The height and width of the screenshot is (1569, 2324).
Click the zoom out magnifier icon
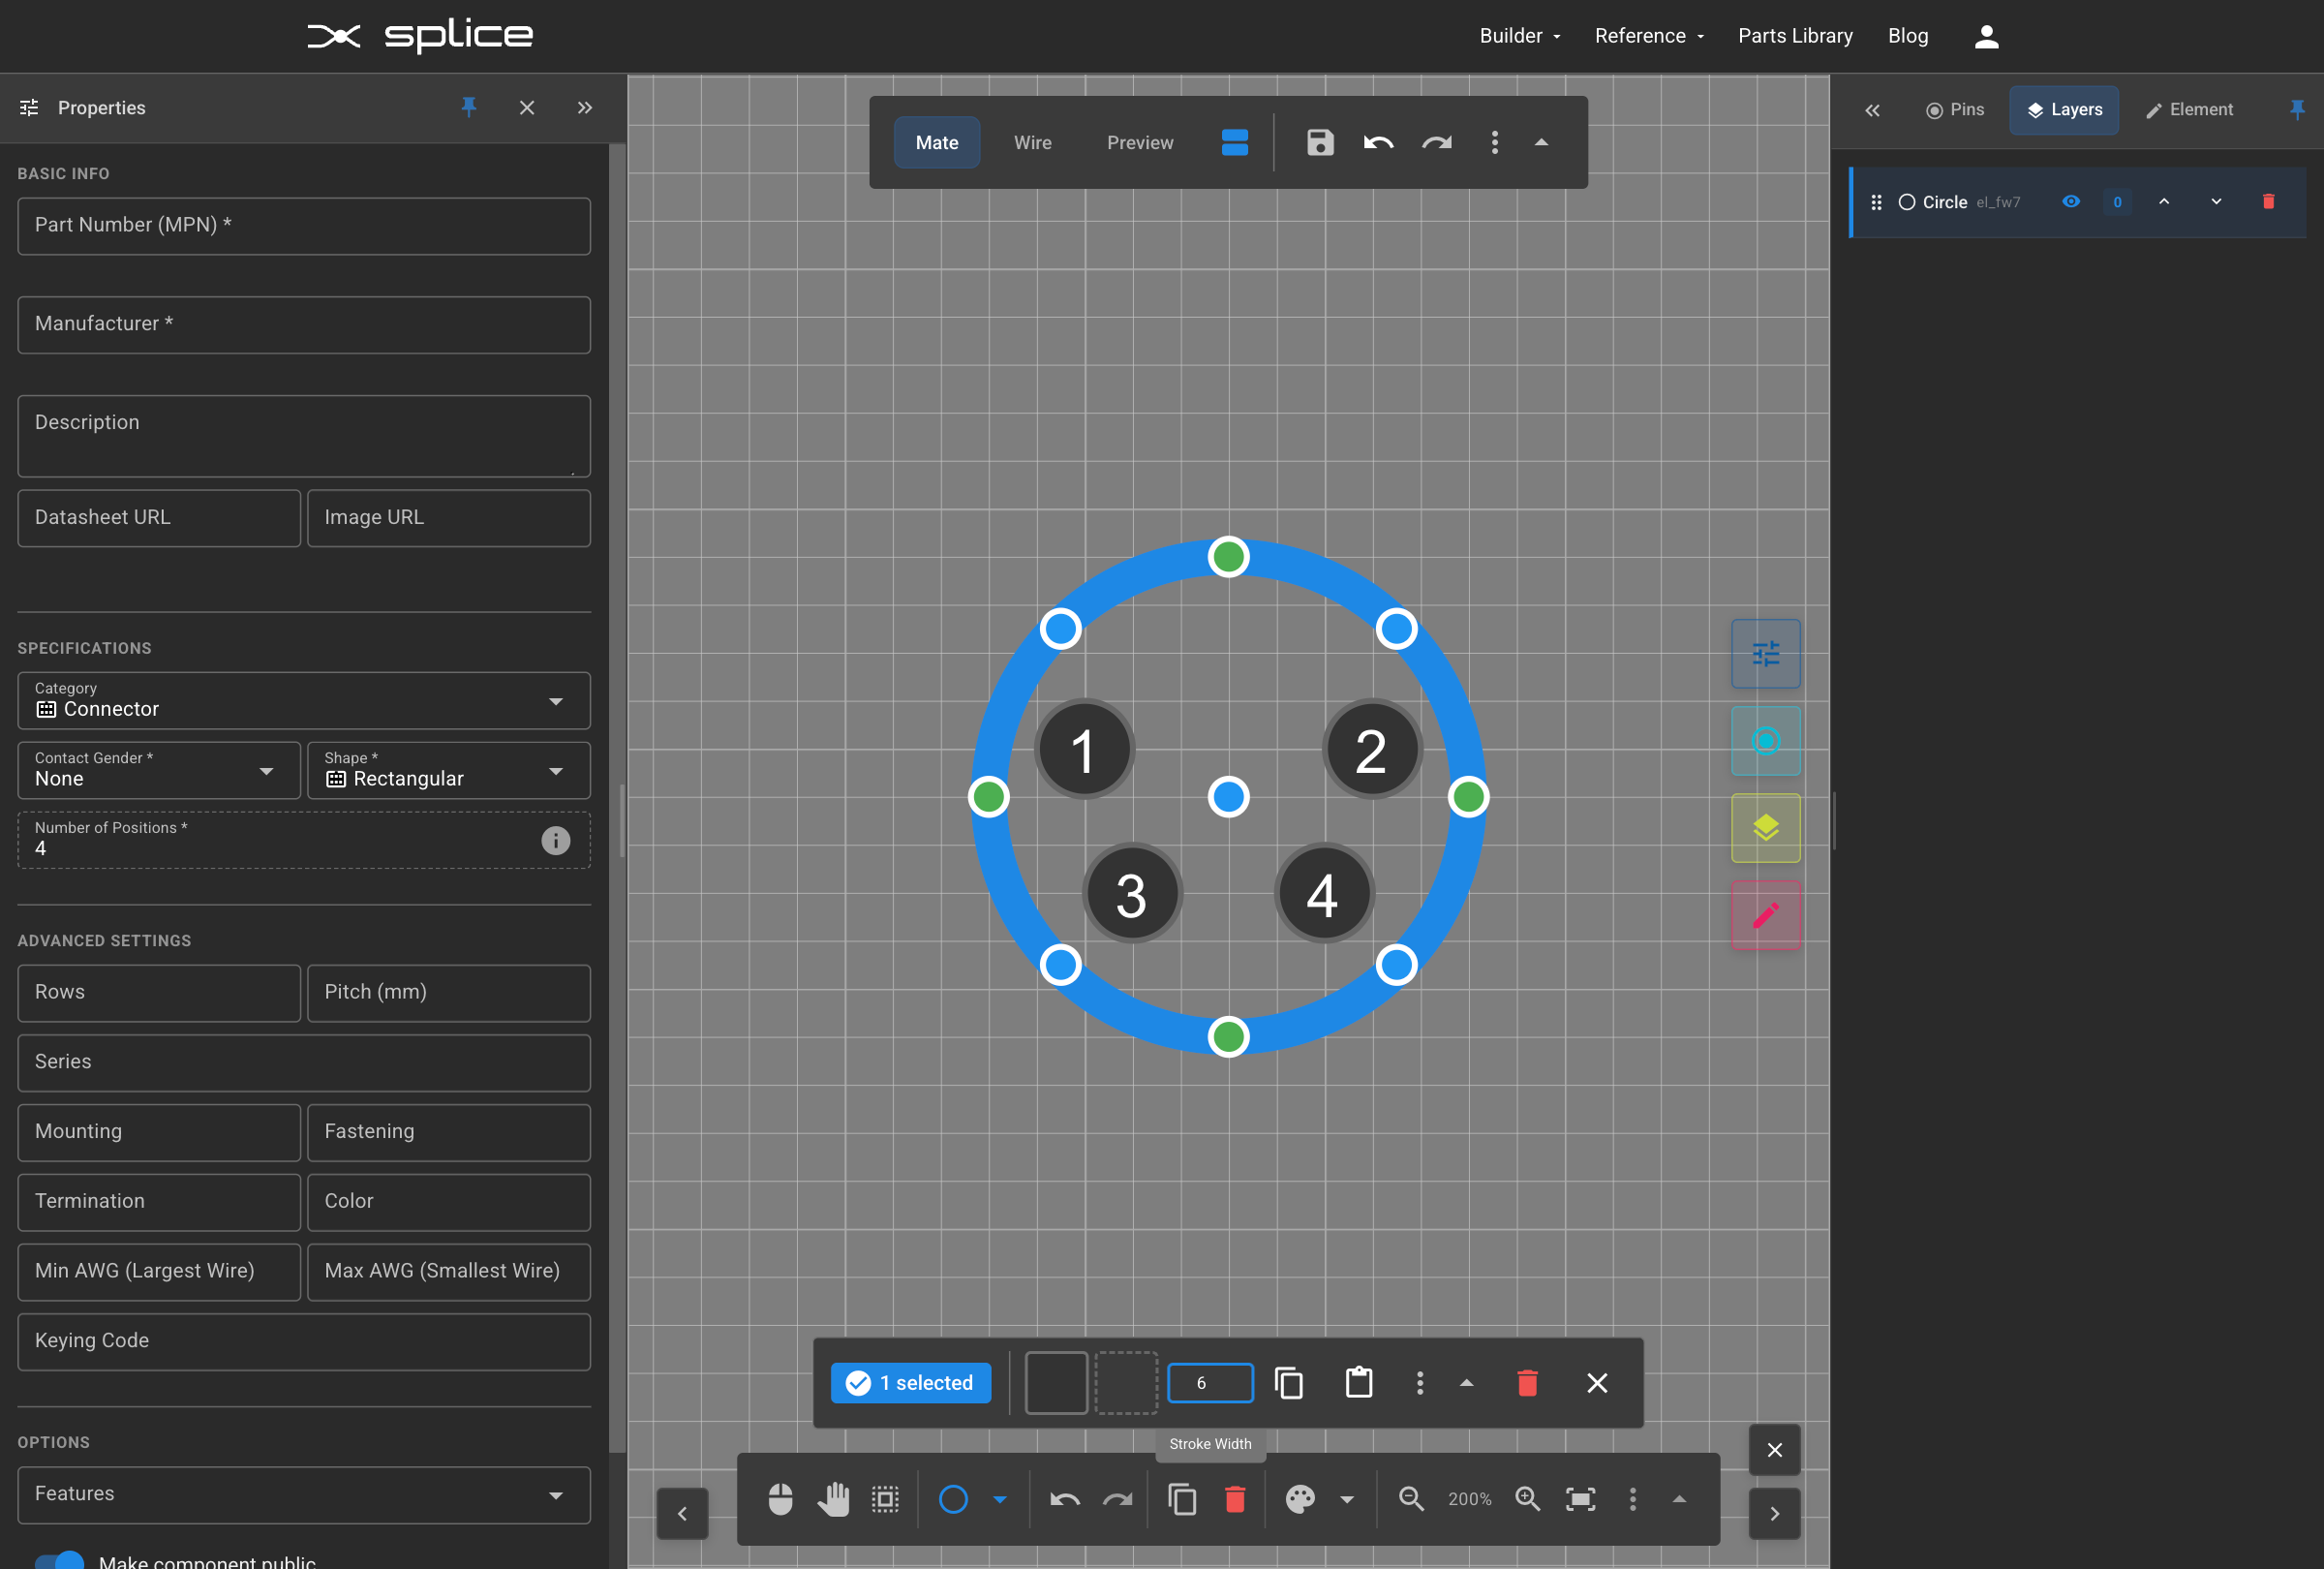click(1411, 1498)
